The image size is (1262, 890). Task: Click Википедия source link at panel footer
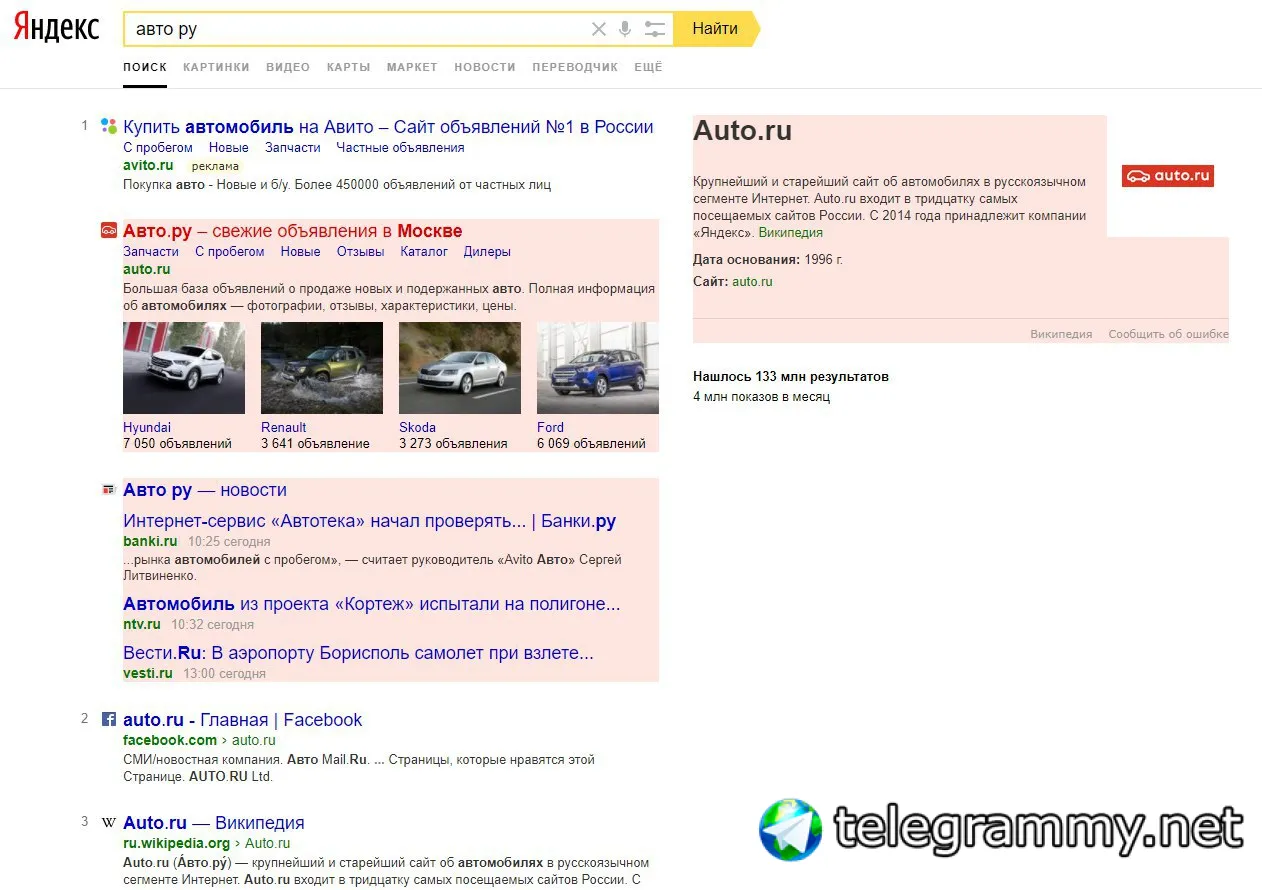pyautogui.click(x=1061, y=334)
